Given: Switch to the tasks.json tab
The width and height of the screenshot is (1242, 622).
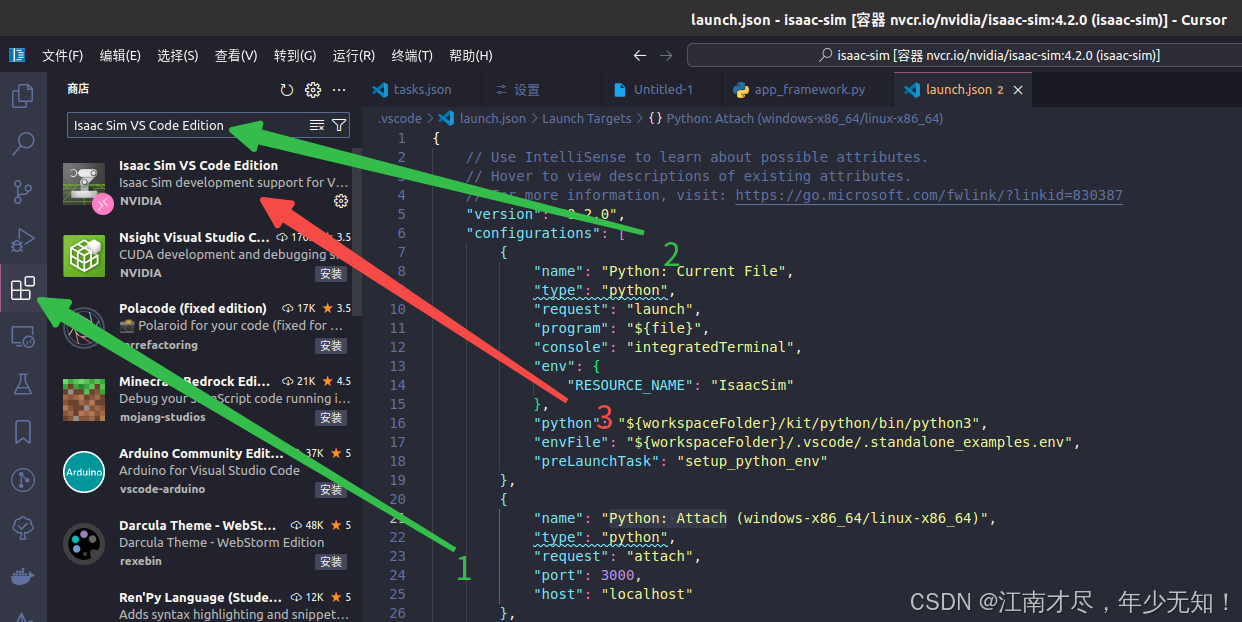Looking at the screenshot, I should [x=421, y=90].
